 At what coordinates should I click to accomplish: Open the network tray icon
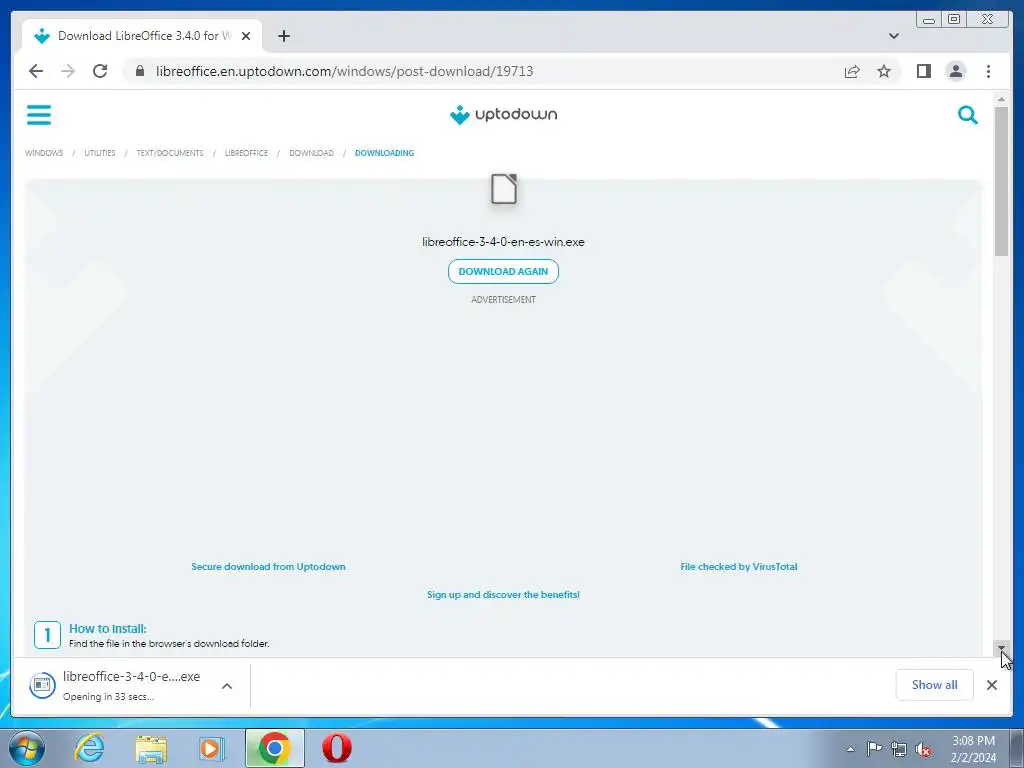click(899, 749)
